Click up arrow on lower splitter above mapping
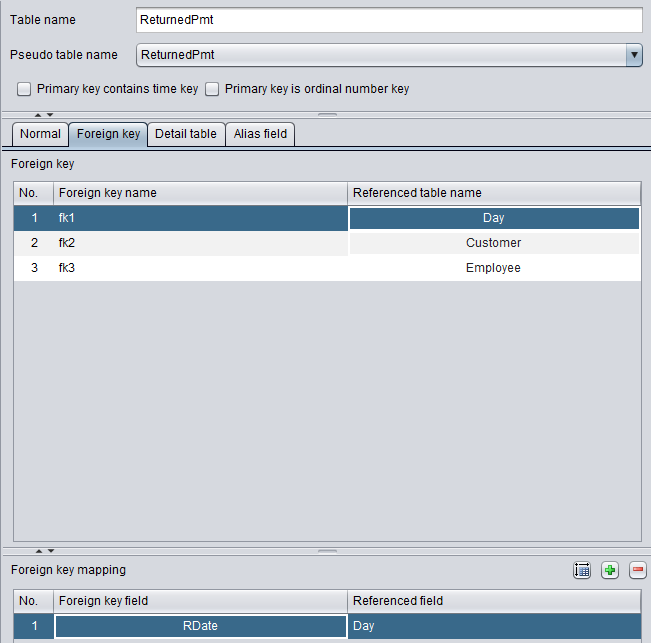 [39, 551]
